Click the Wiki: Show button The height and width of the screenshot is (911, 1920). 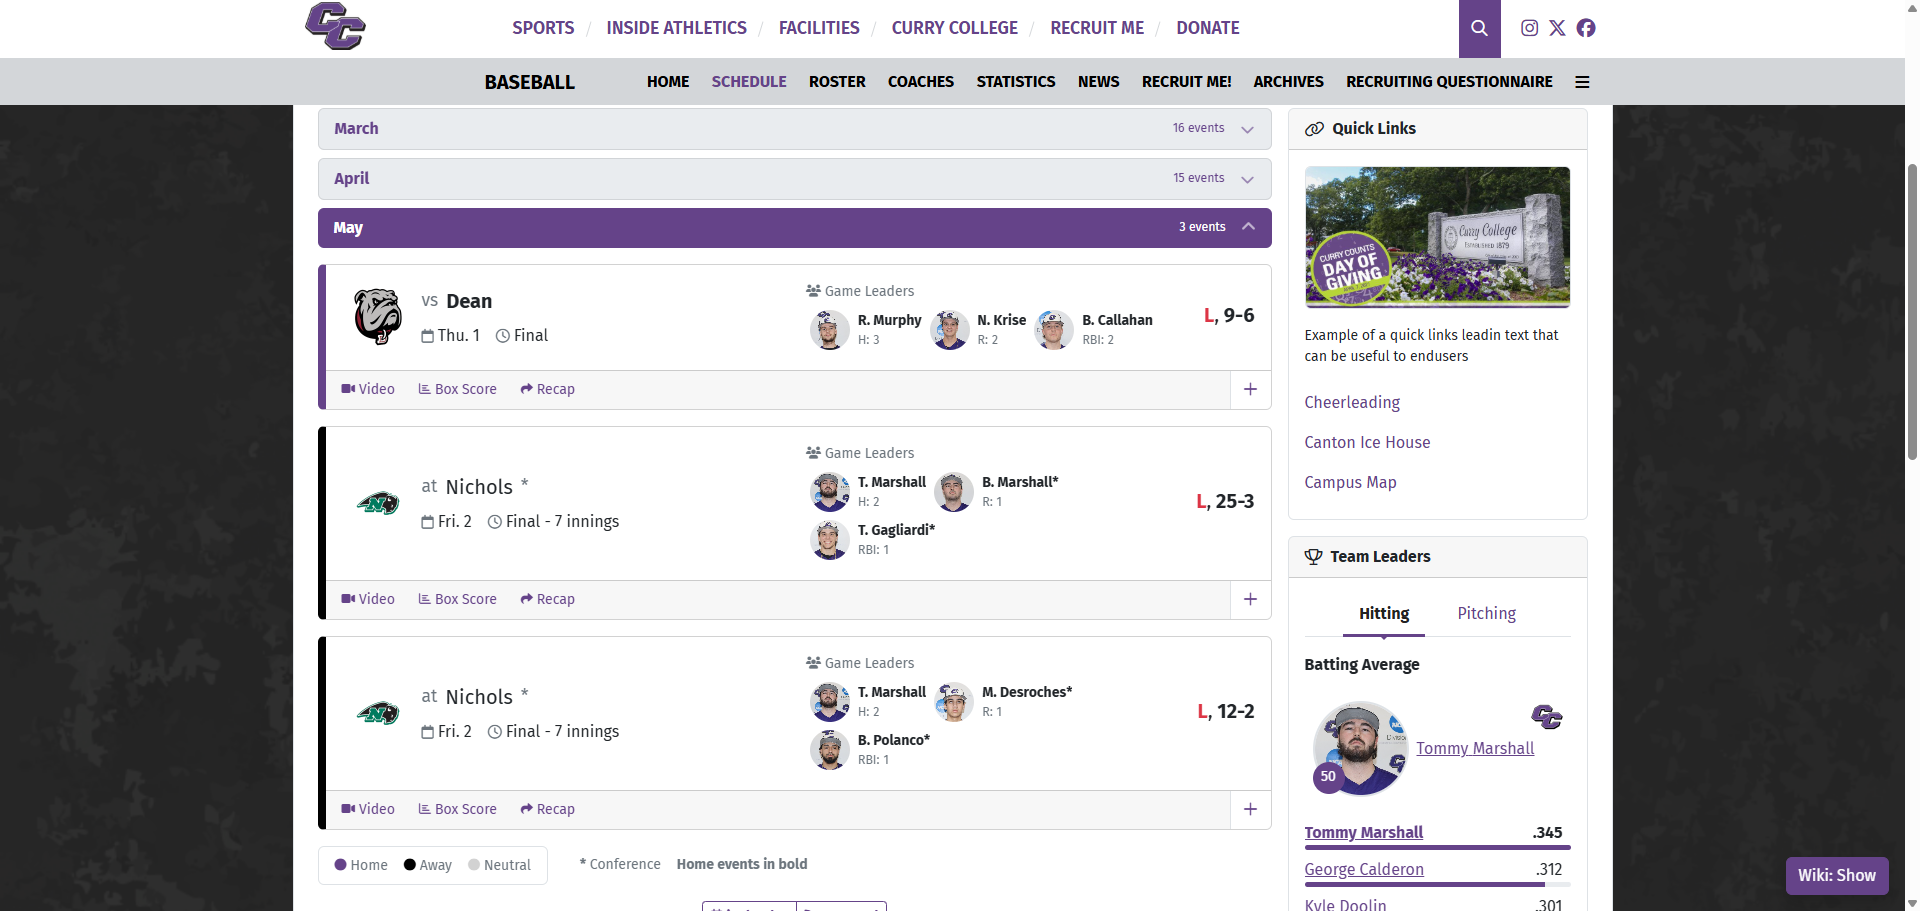pos(1837,875)
